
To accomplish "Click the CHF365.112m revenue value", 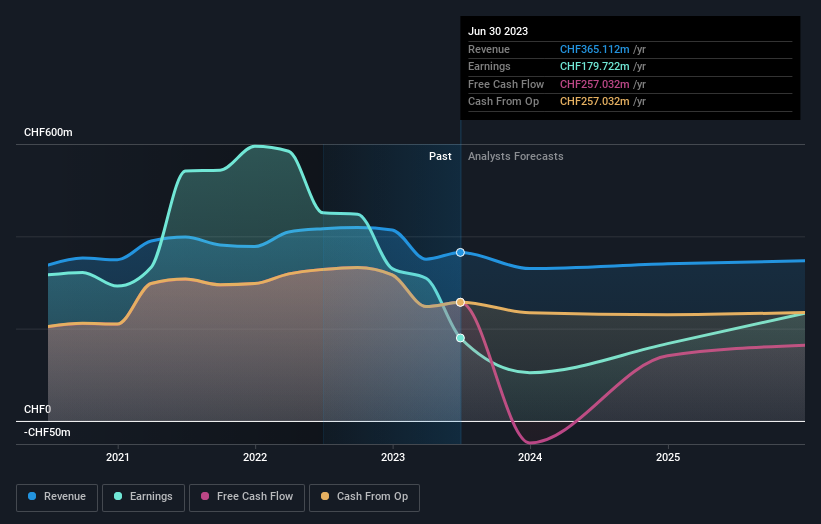I will point(594,49).
